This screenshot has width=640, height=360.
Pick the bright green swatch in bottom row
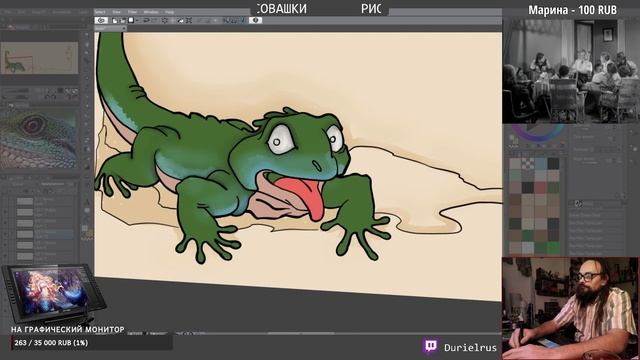[553, 248]
